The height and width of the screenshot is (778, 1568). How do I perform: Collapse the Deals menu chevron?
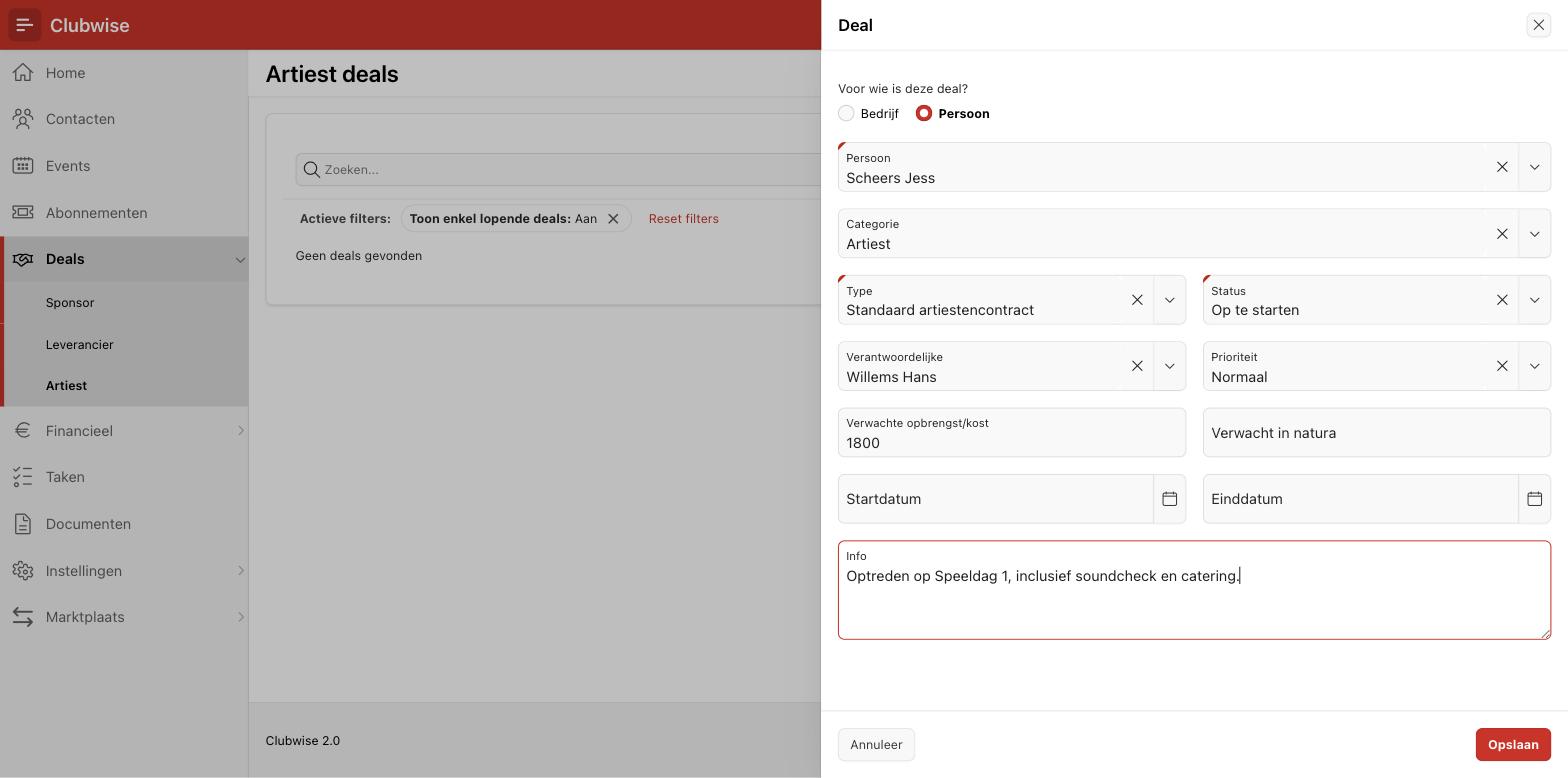click(x=240, y=260)
